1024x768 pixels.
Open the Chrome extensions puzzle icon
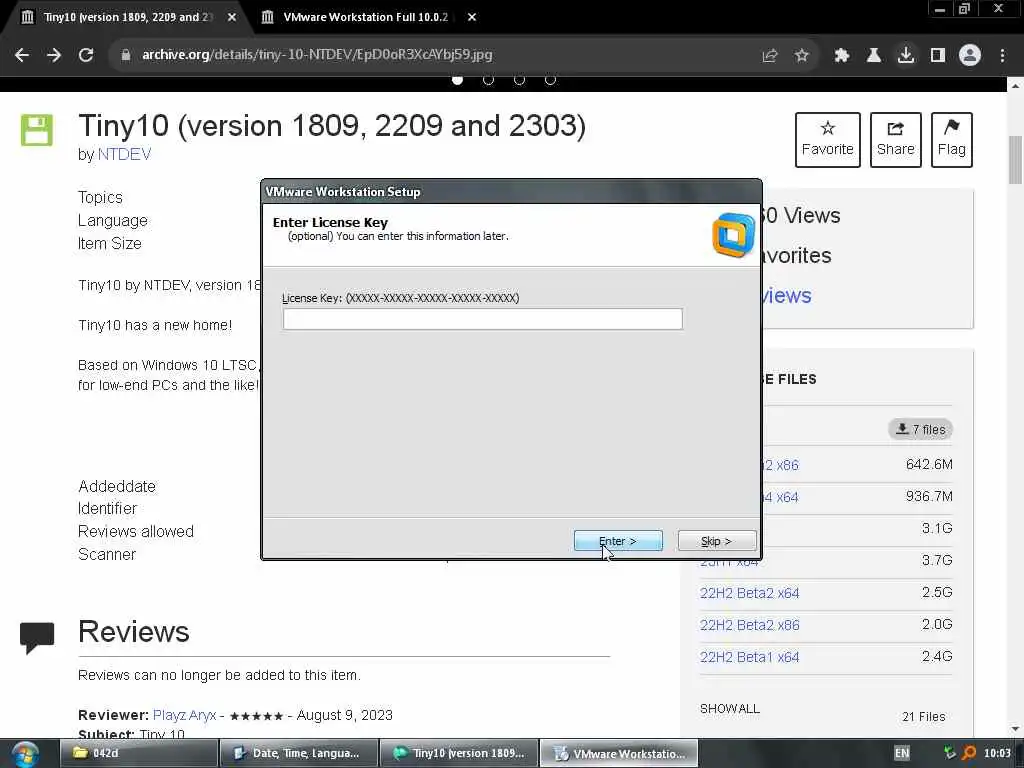(841, 56)
